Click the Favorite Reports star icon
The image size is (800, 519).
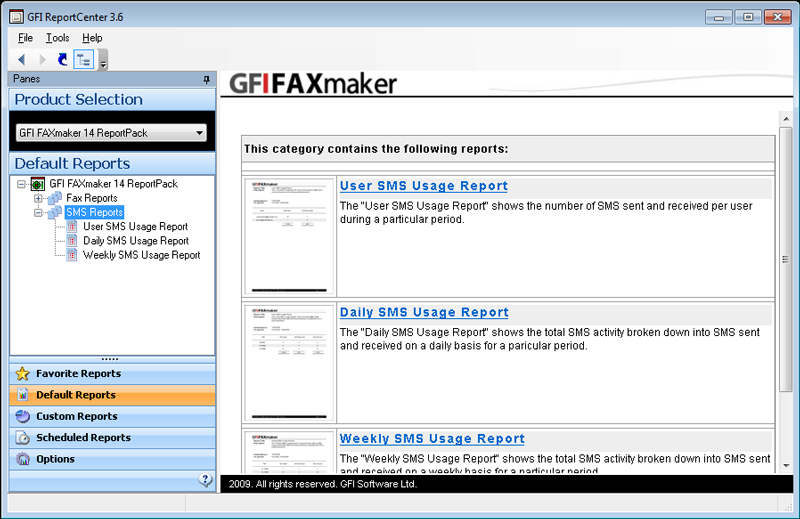tap(22, 374)
